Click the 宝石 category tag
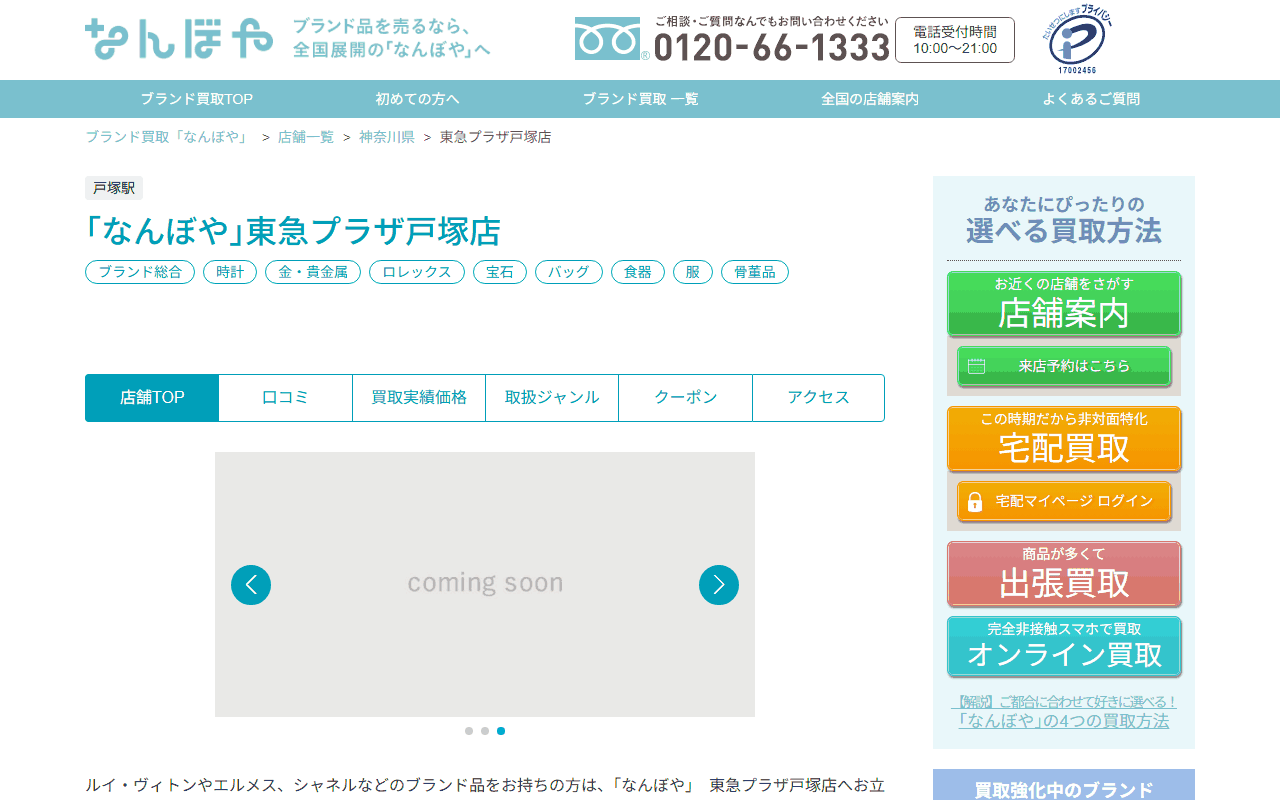 click(x=500, y=272)
